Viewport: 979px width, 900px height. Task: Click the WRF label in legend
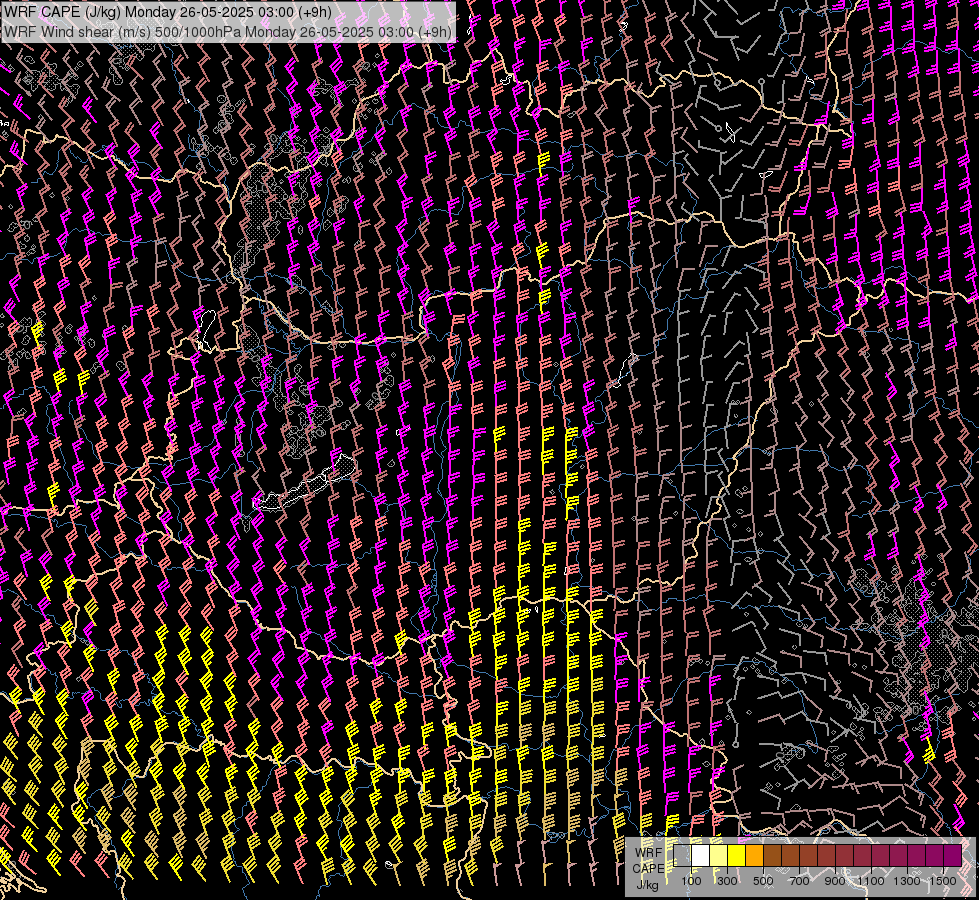[x=648, y=853]
